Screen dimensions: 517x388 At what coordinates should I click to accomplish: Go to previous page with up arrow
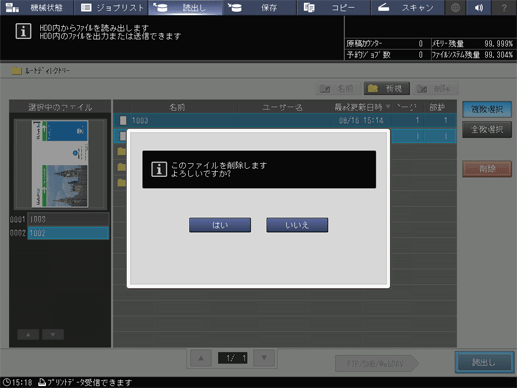point(201,358)
